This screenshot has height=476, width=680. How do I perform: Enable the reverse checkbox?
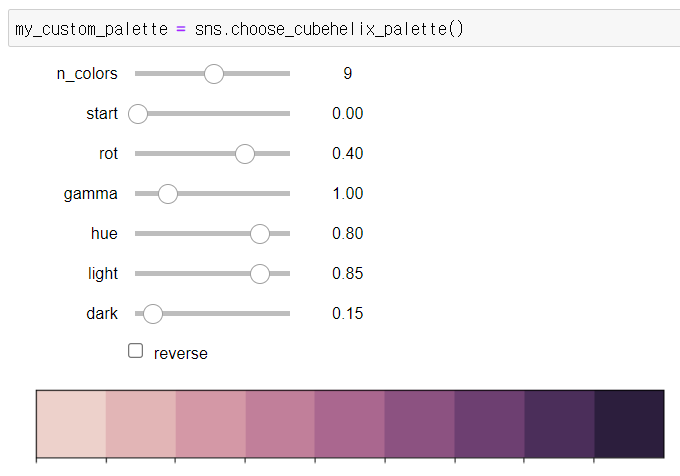(136, 351)
